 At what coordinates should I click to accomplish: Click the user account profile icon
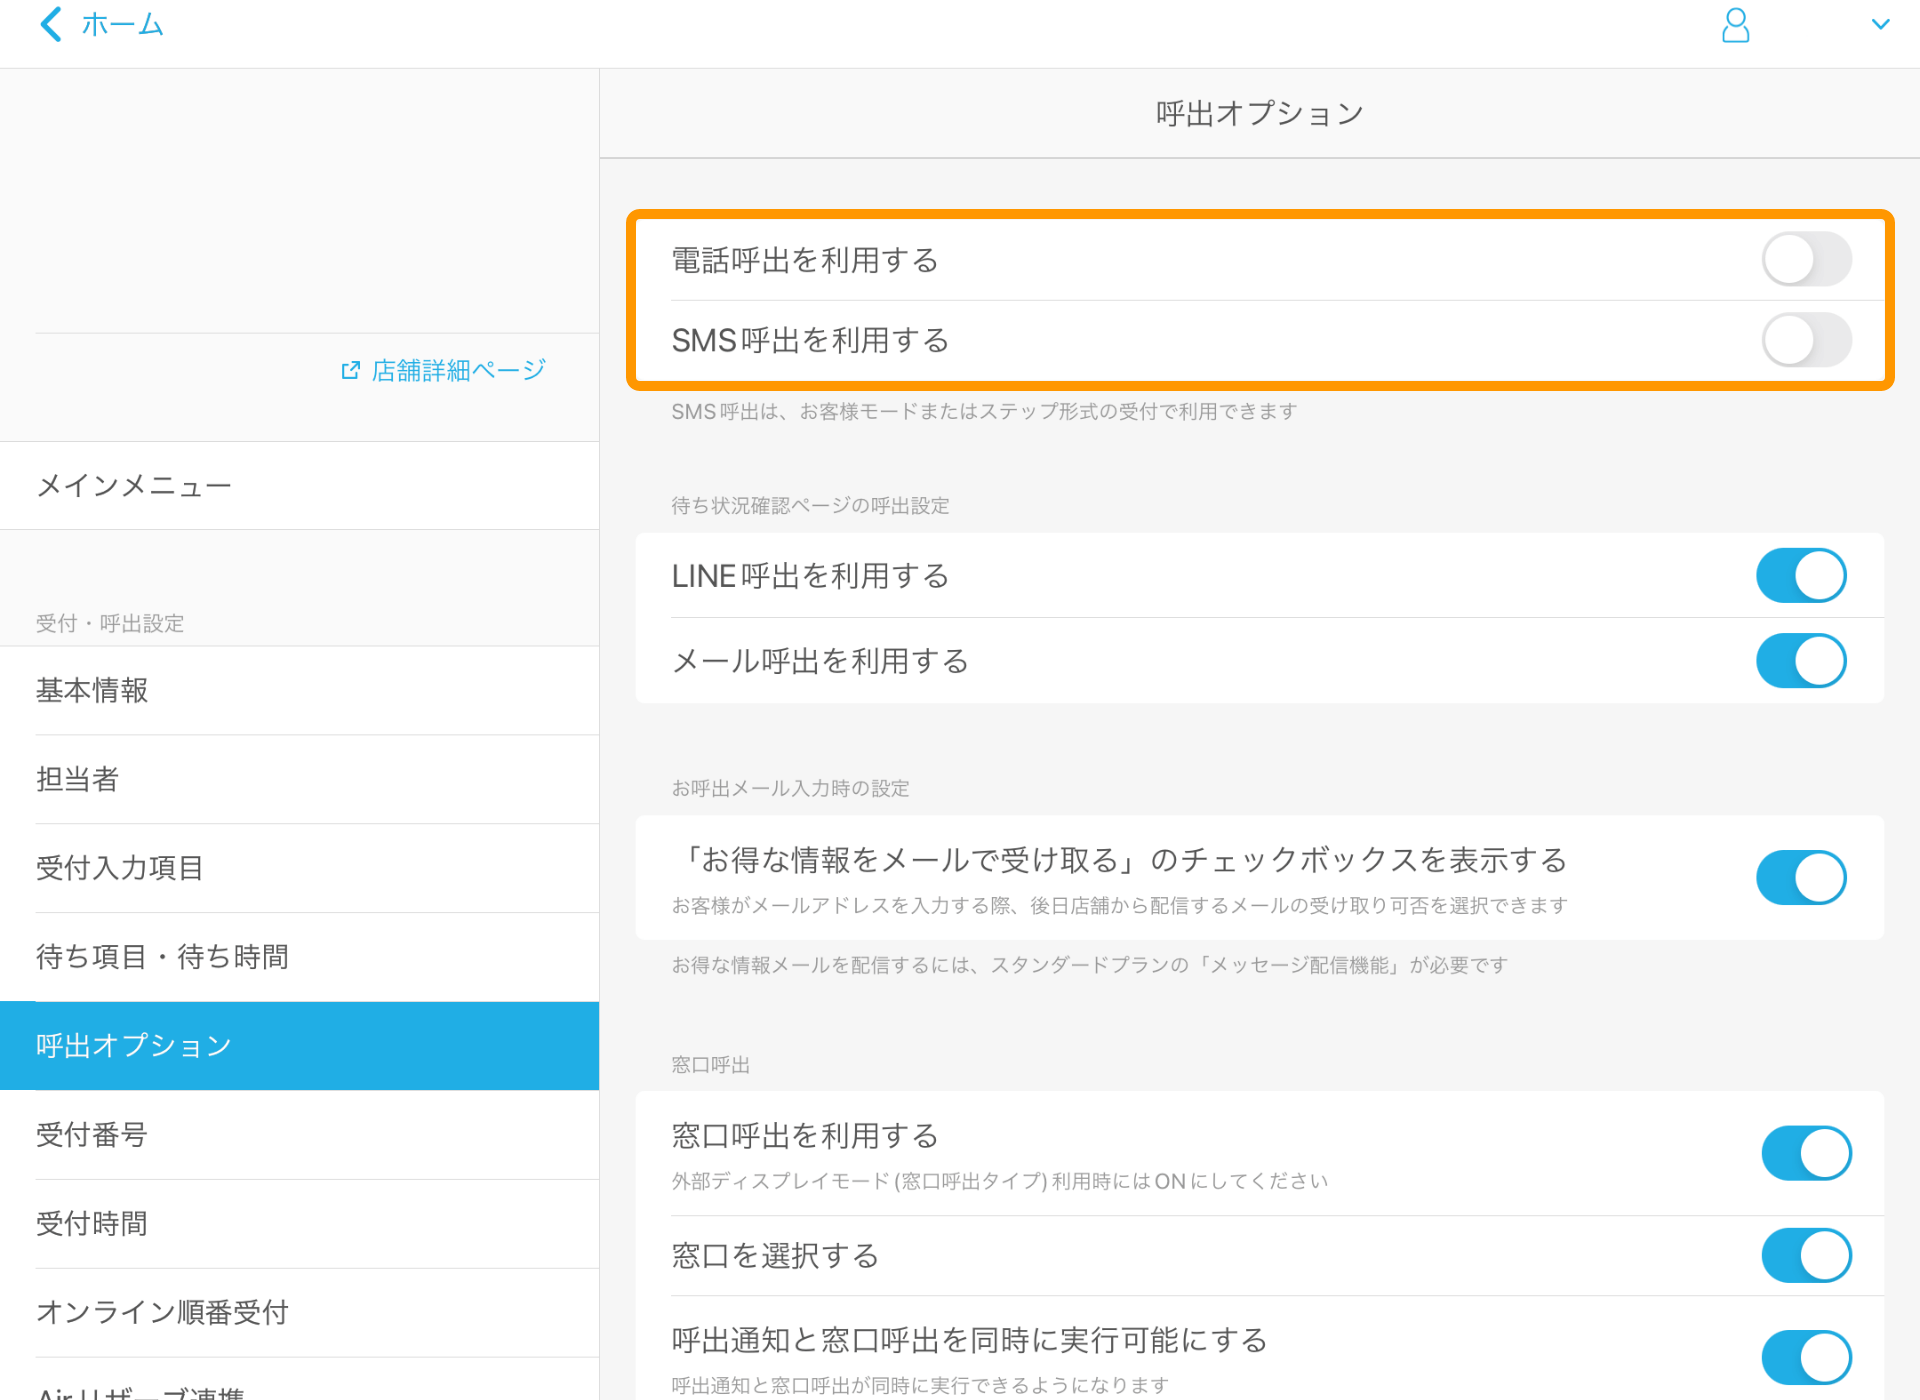1735,25
